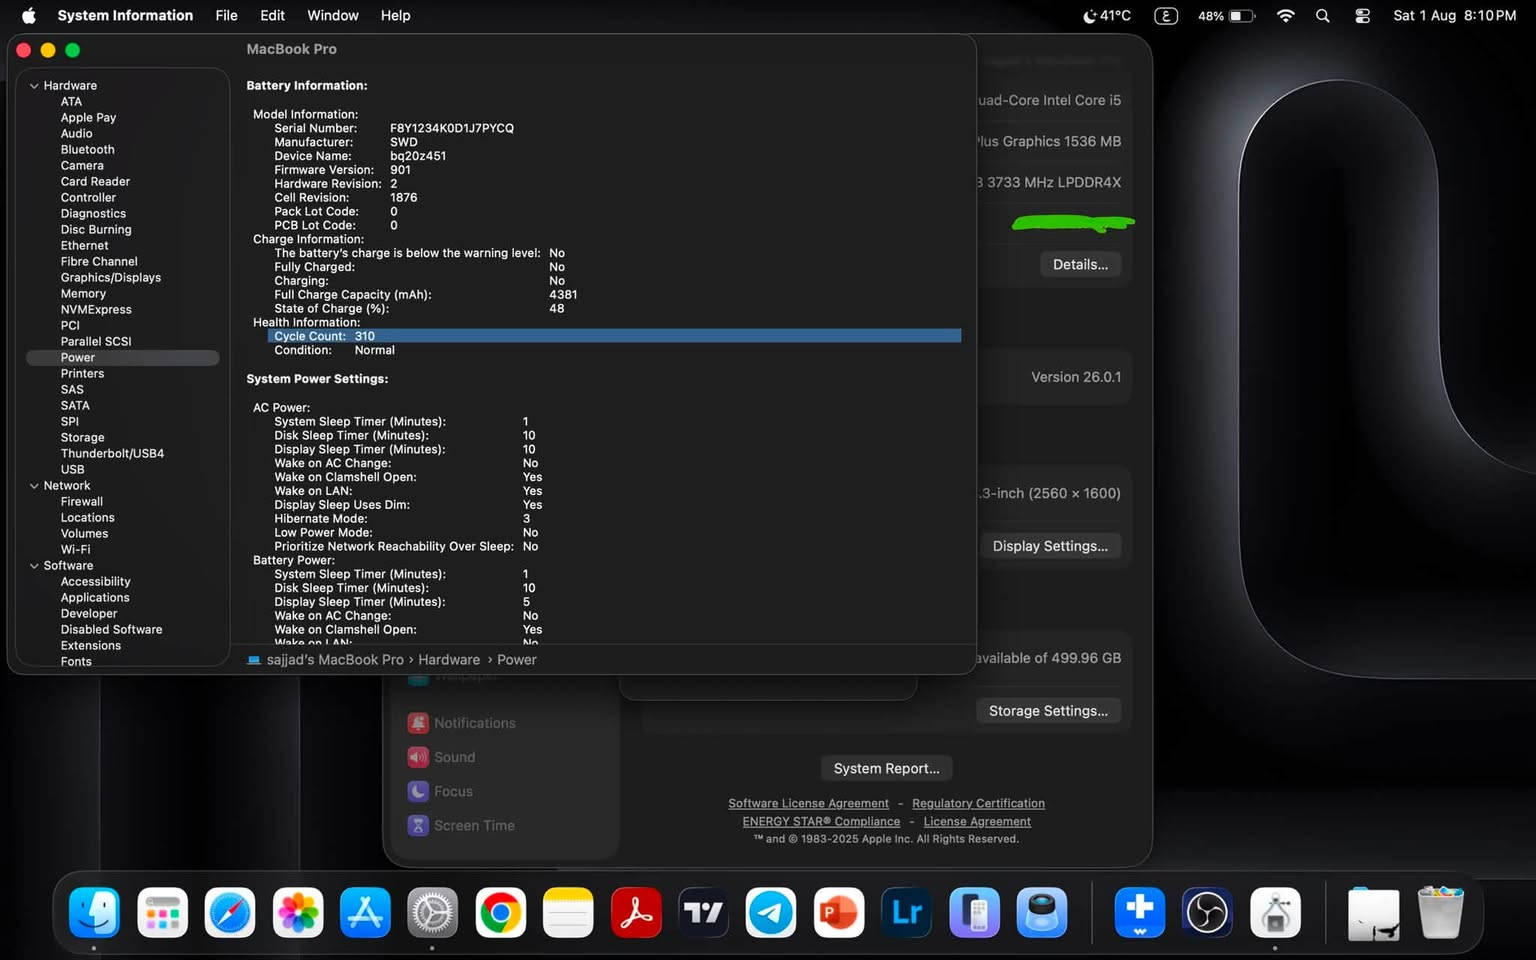Select Thunderbolt/USB4 item
Screen dimensions: 1536x960
(112, 454)
